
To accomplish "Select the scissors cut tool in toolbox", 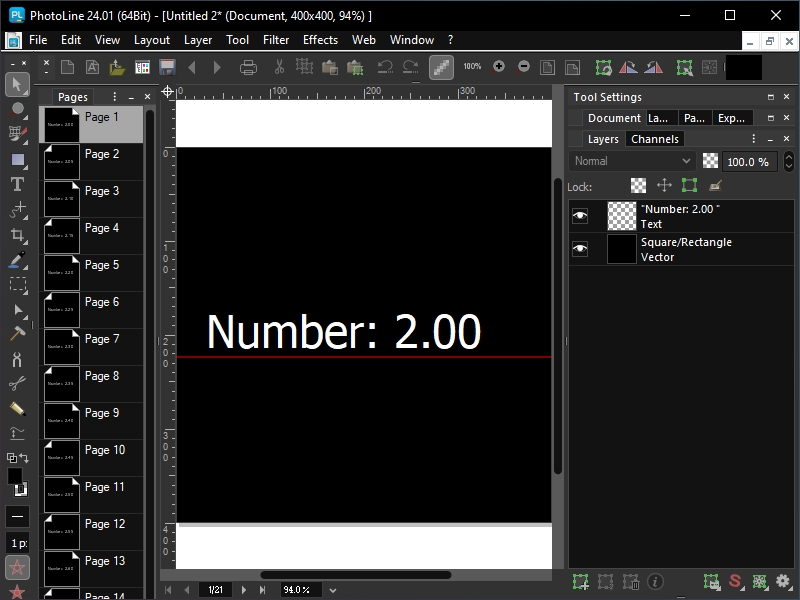I will (x=17, y=384).
